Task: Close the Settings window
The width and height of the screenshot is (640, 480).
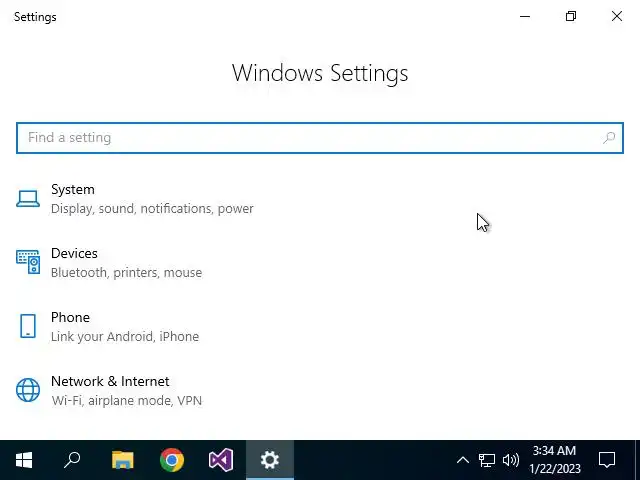Action: [x=617, y=16]
